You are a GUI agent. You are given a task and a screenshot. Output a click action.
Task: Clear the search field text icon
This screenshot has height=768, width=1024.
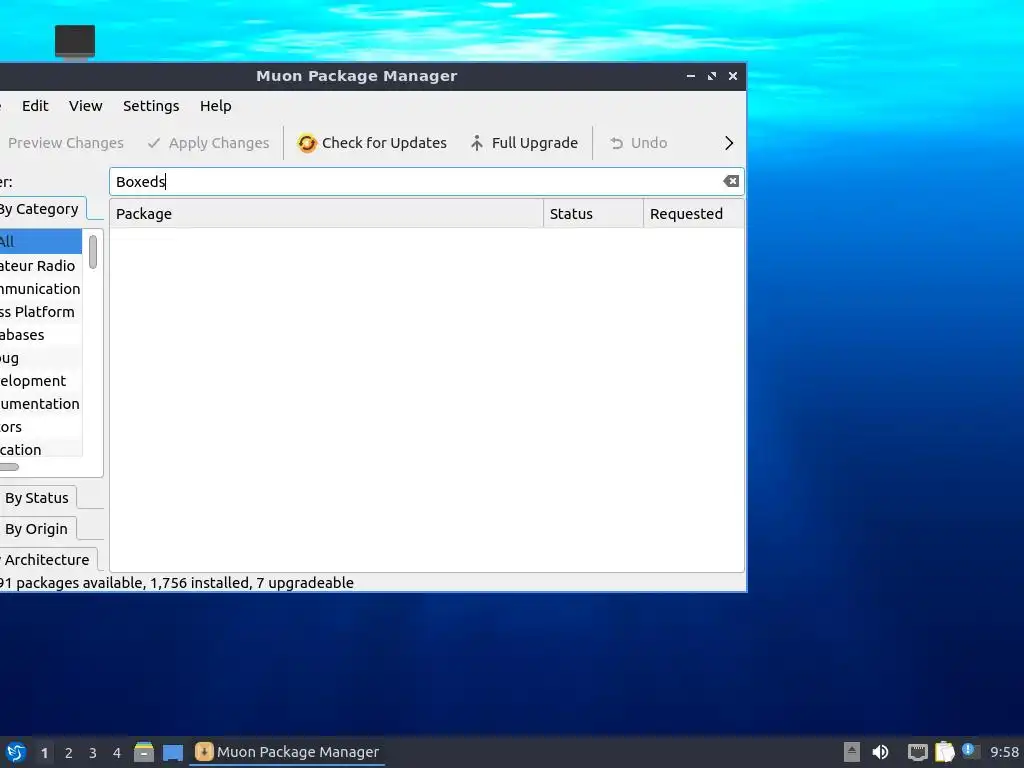[x=731, y=182]
